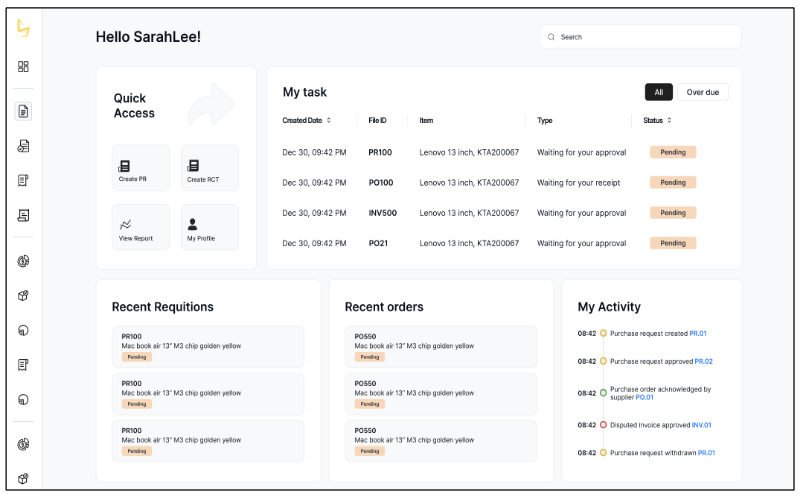The height and width of the screenshot is (499, 801).
Task: Click the My Activity heading
Action: tap(609, 306)
